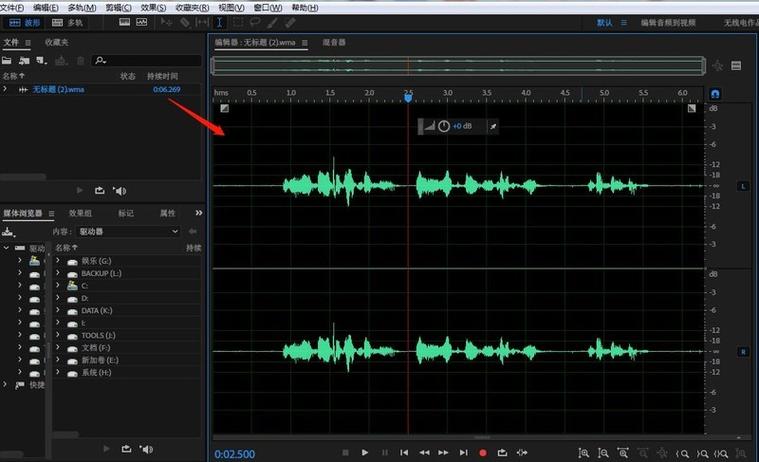Expand the 无标题 (2).wma file entry
The width and height of the screenshot is (759, 462).
pos(5,89)
